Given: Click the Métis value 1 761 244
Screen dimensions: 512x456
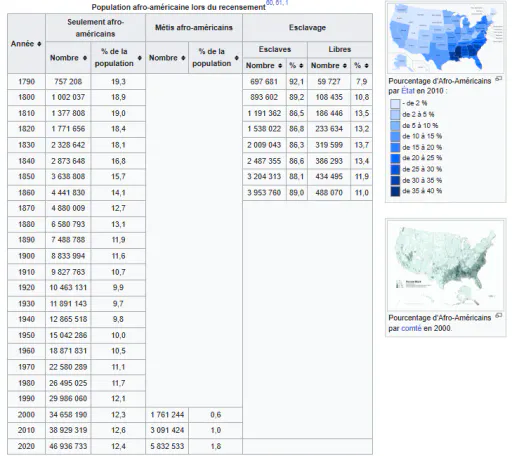Looking at the screenshot, I should click(x=167, y=415).
